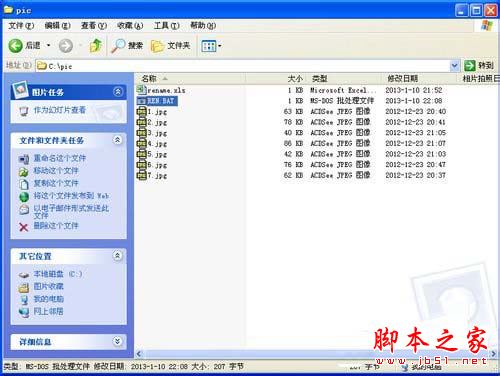Click the Forward arrow button
The image size is (500, 376).
pos(66,46)
